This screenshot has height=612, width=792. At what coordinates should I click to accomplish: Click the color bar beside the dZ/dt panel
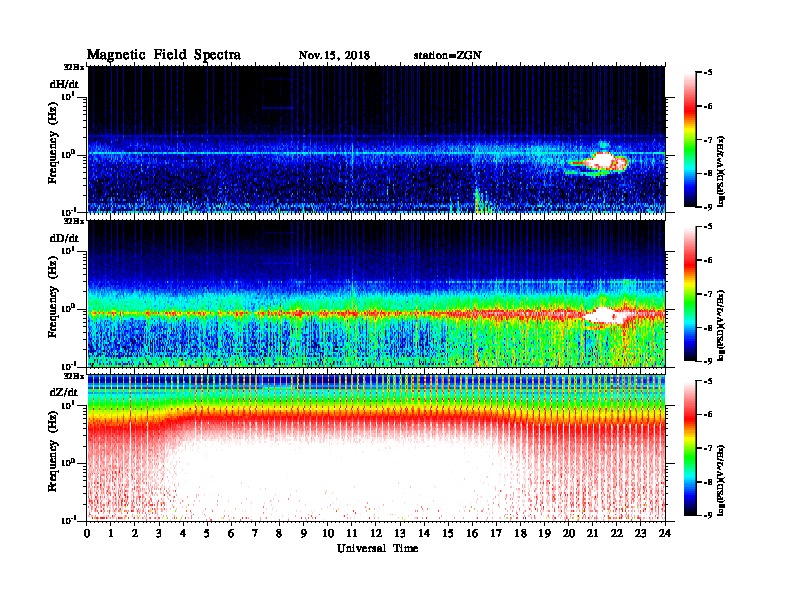(689, 448)
